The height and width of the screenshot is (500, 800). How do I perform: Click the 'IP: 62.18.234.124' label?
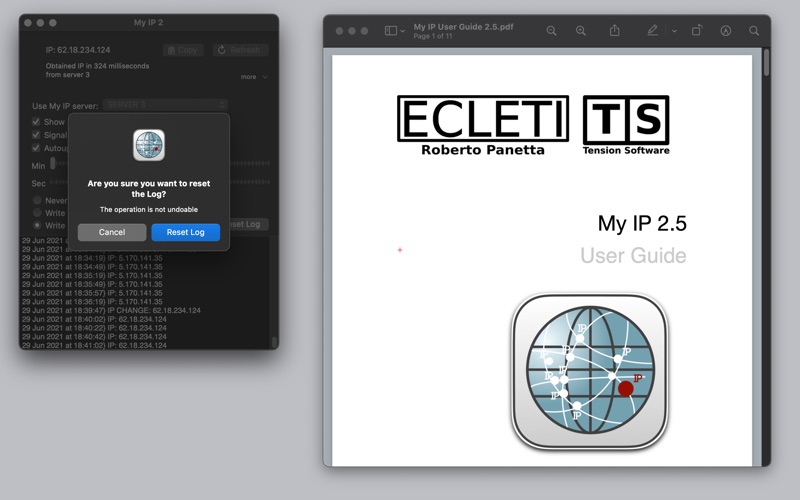tap(78, 50)
